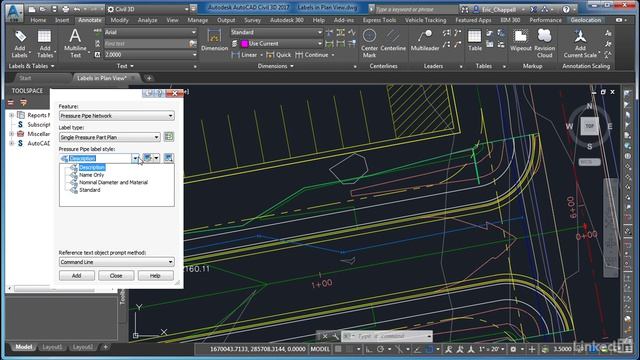Viewport: 640px width, 360px height.
Task: Click the Help button in dialog
Action: (x=155, y=276)
